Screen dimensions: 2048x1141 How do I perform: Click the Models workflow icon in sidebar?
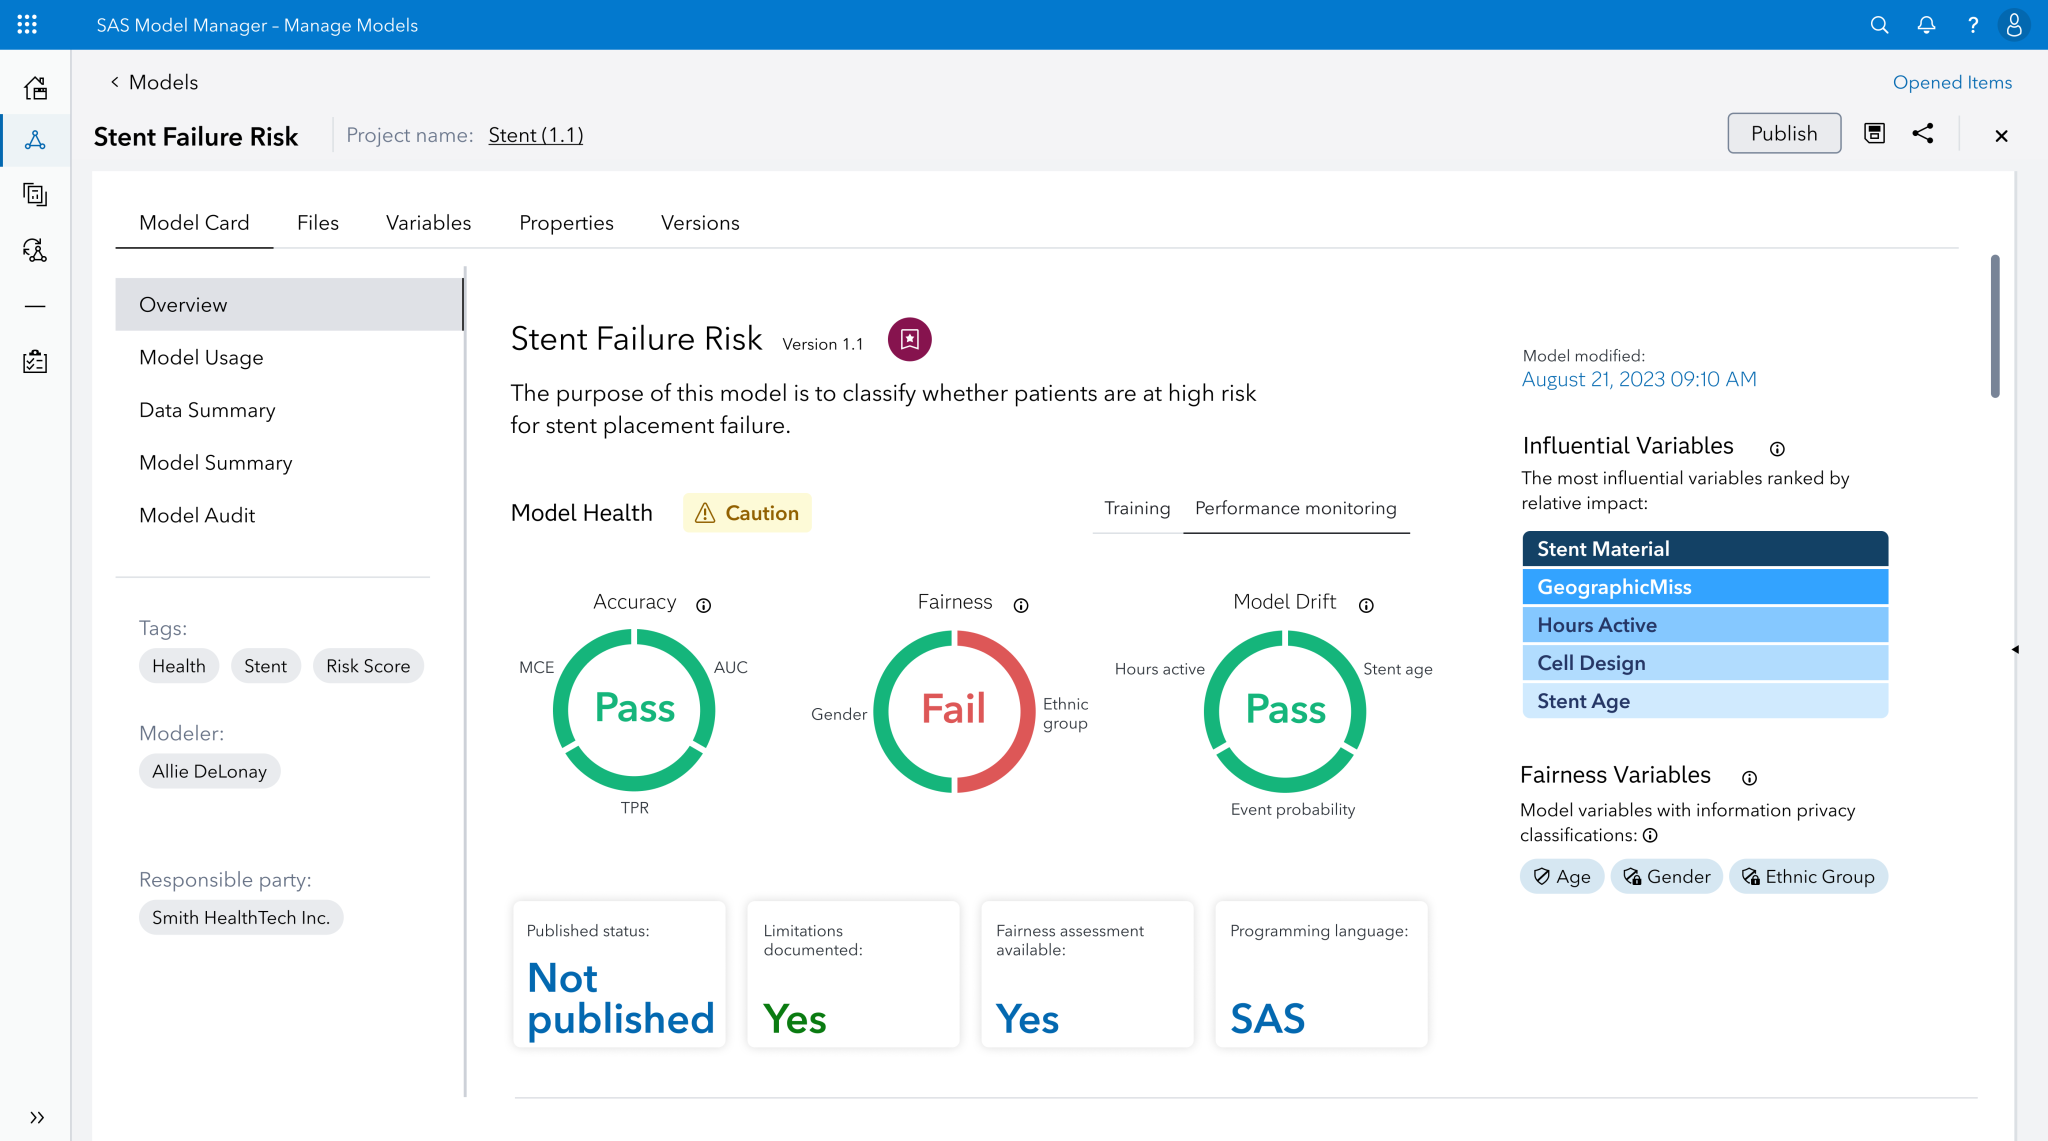coord(36,140)
